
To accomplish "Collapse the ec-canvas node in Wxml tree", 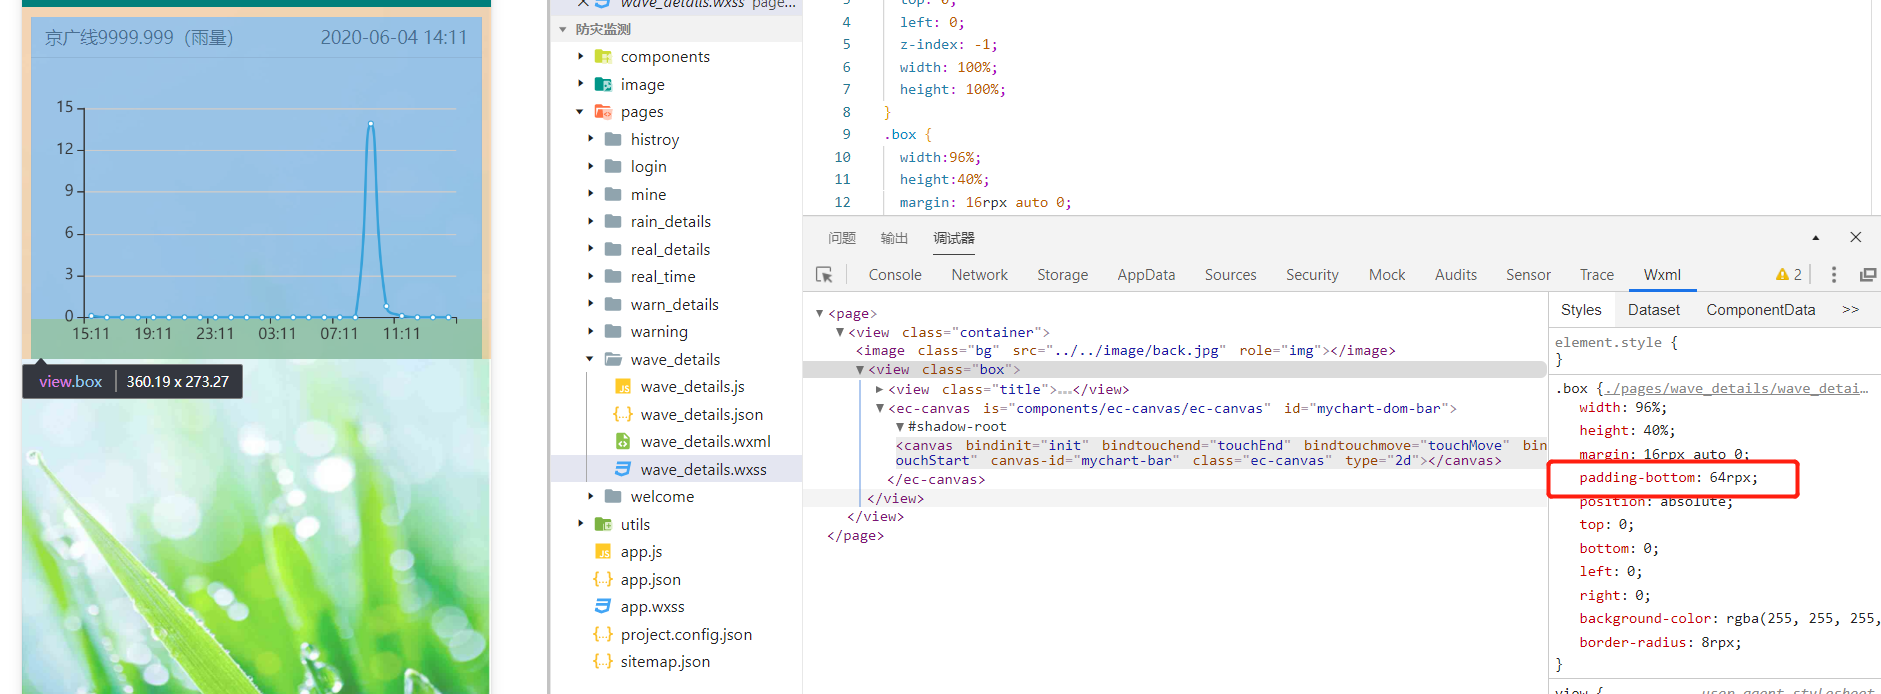I will [879, 408].
